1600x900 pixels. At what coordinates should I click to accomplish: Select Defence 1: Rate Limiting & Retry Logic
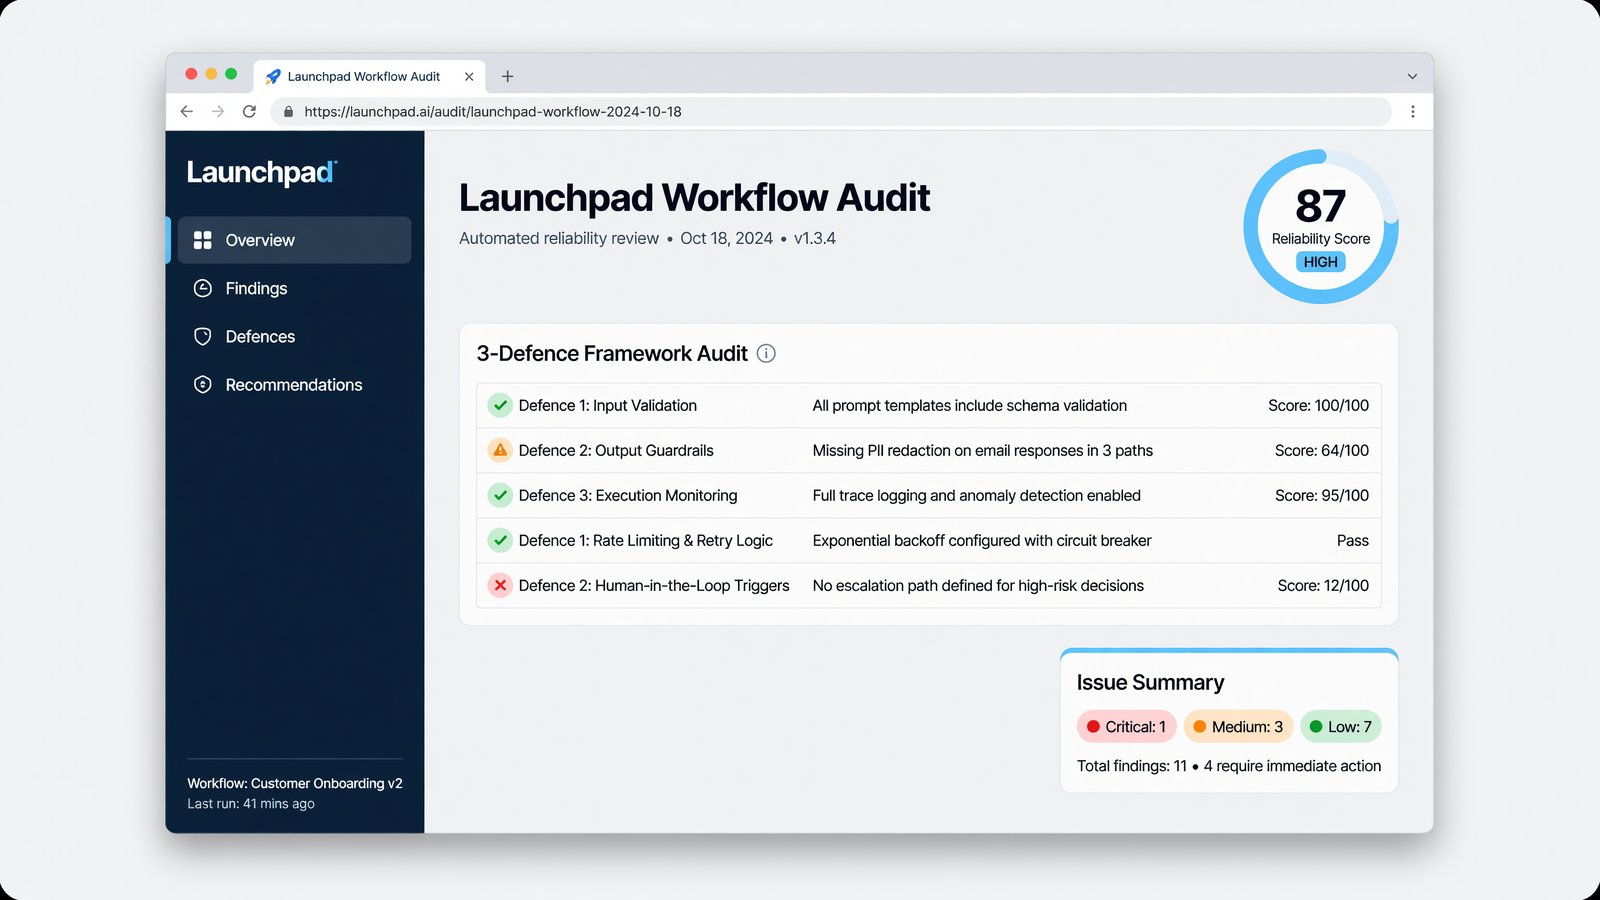(x=646, y=540)
